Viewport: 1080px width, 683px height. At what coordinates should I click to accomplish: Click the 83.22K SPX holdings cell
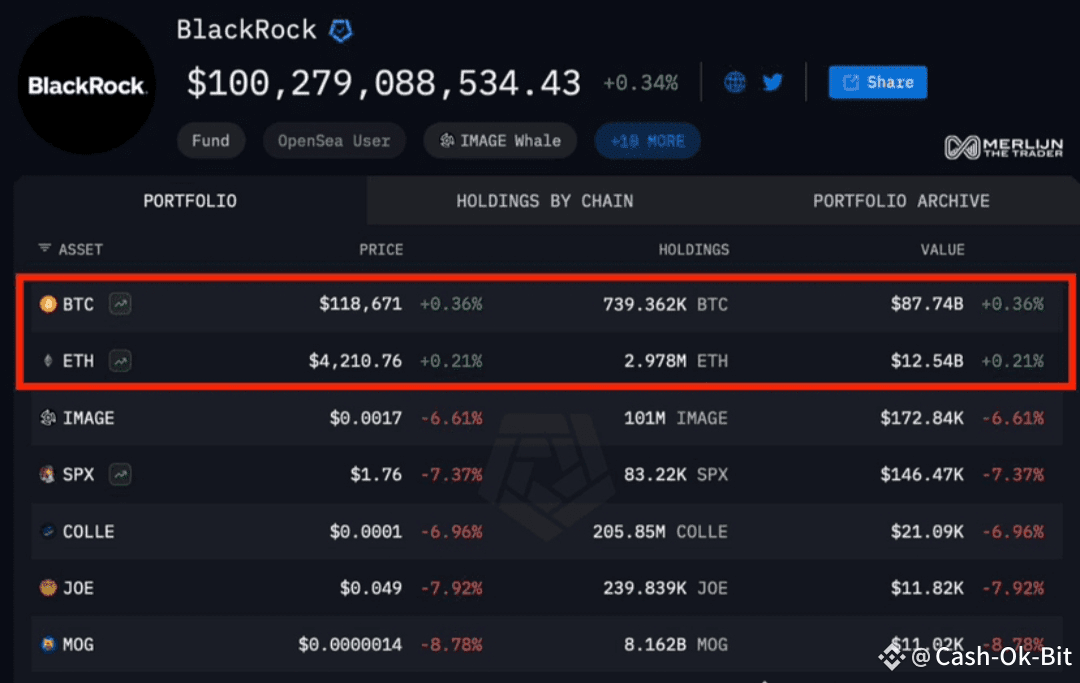pos(676,474)
